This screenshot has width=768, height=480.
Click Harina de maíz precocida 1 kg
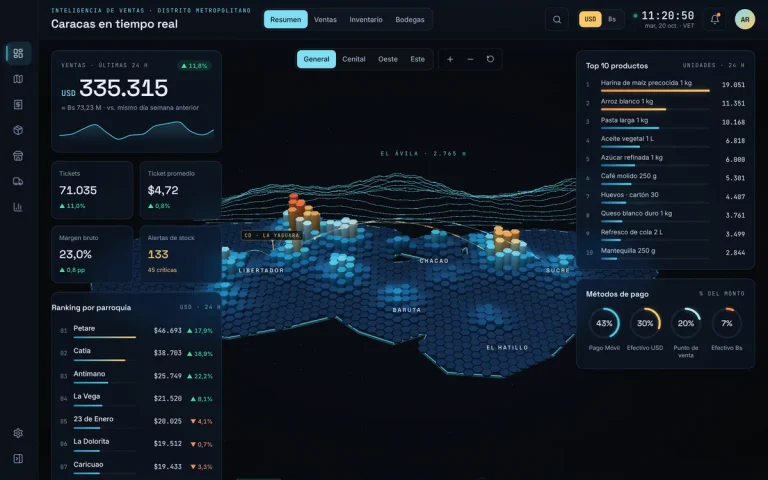[665, 85]
